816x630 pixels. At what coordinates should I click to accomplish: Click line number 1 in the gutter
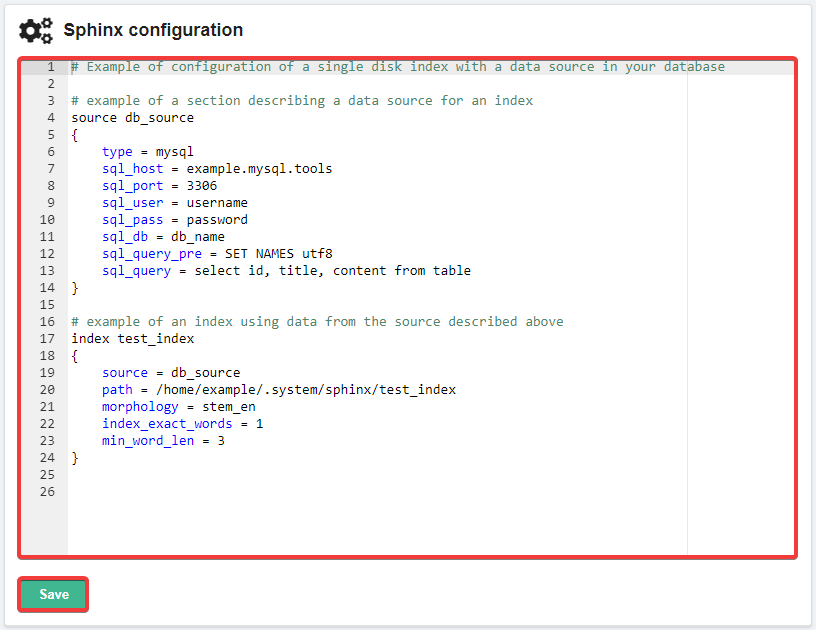click(50, 67)
